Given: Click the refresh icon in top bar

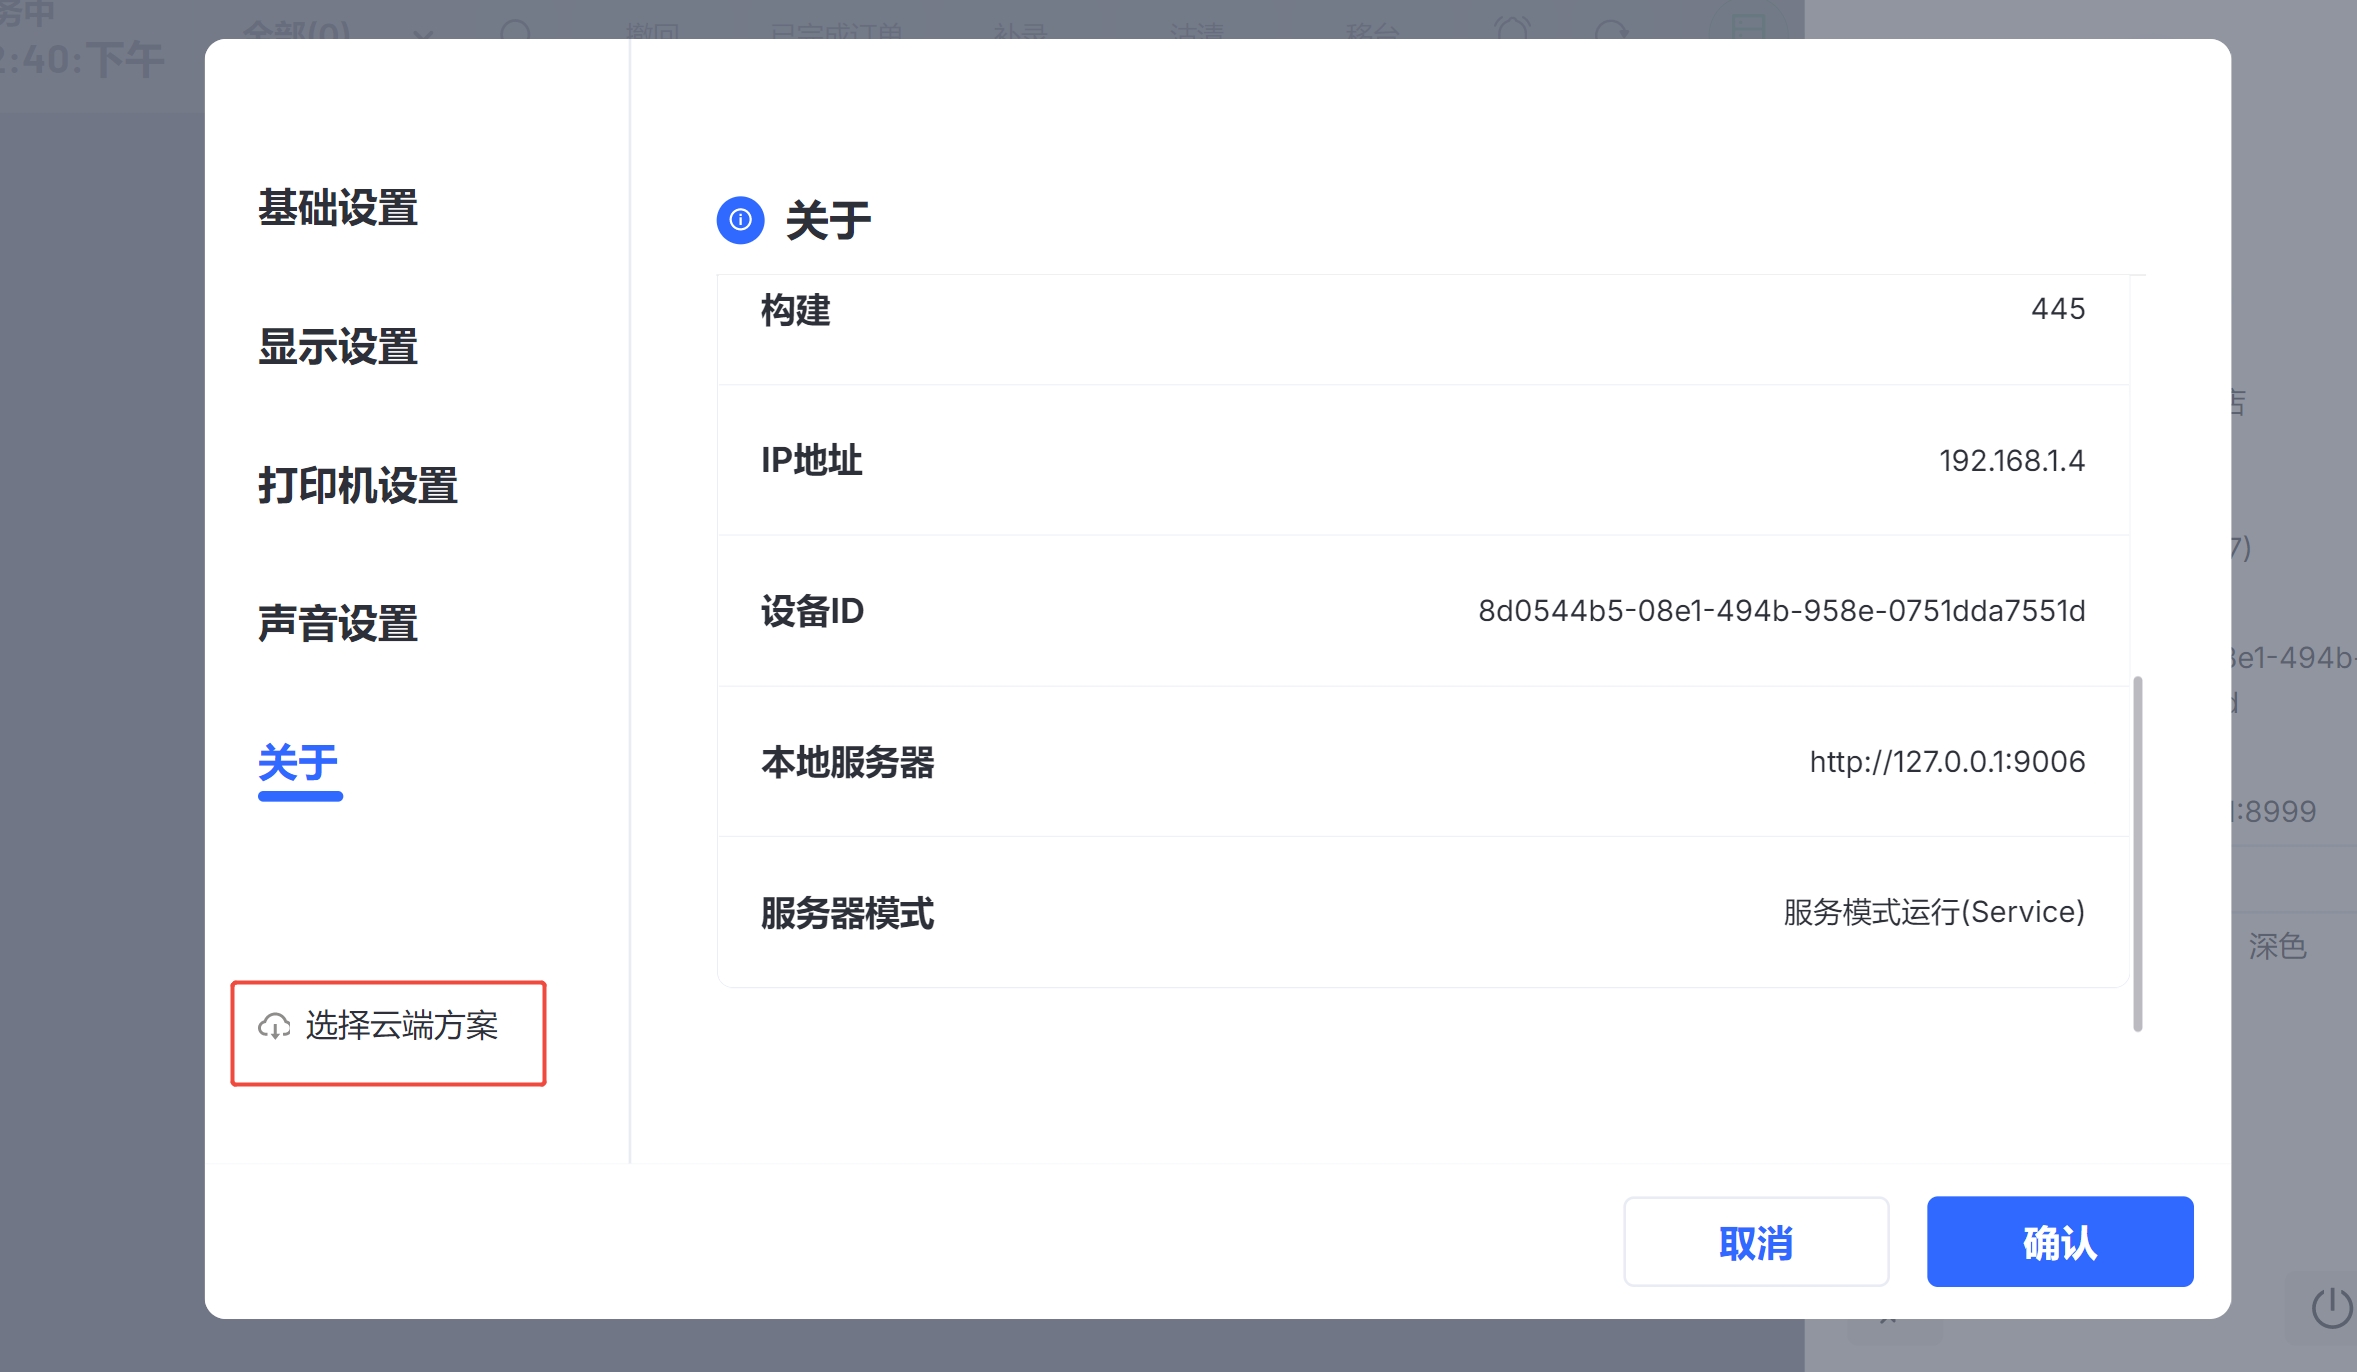Looking at the screenshot, I should (1611, 30).
